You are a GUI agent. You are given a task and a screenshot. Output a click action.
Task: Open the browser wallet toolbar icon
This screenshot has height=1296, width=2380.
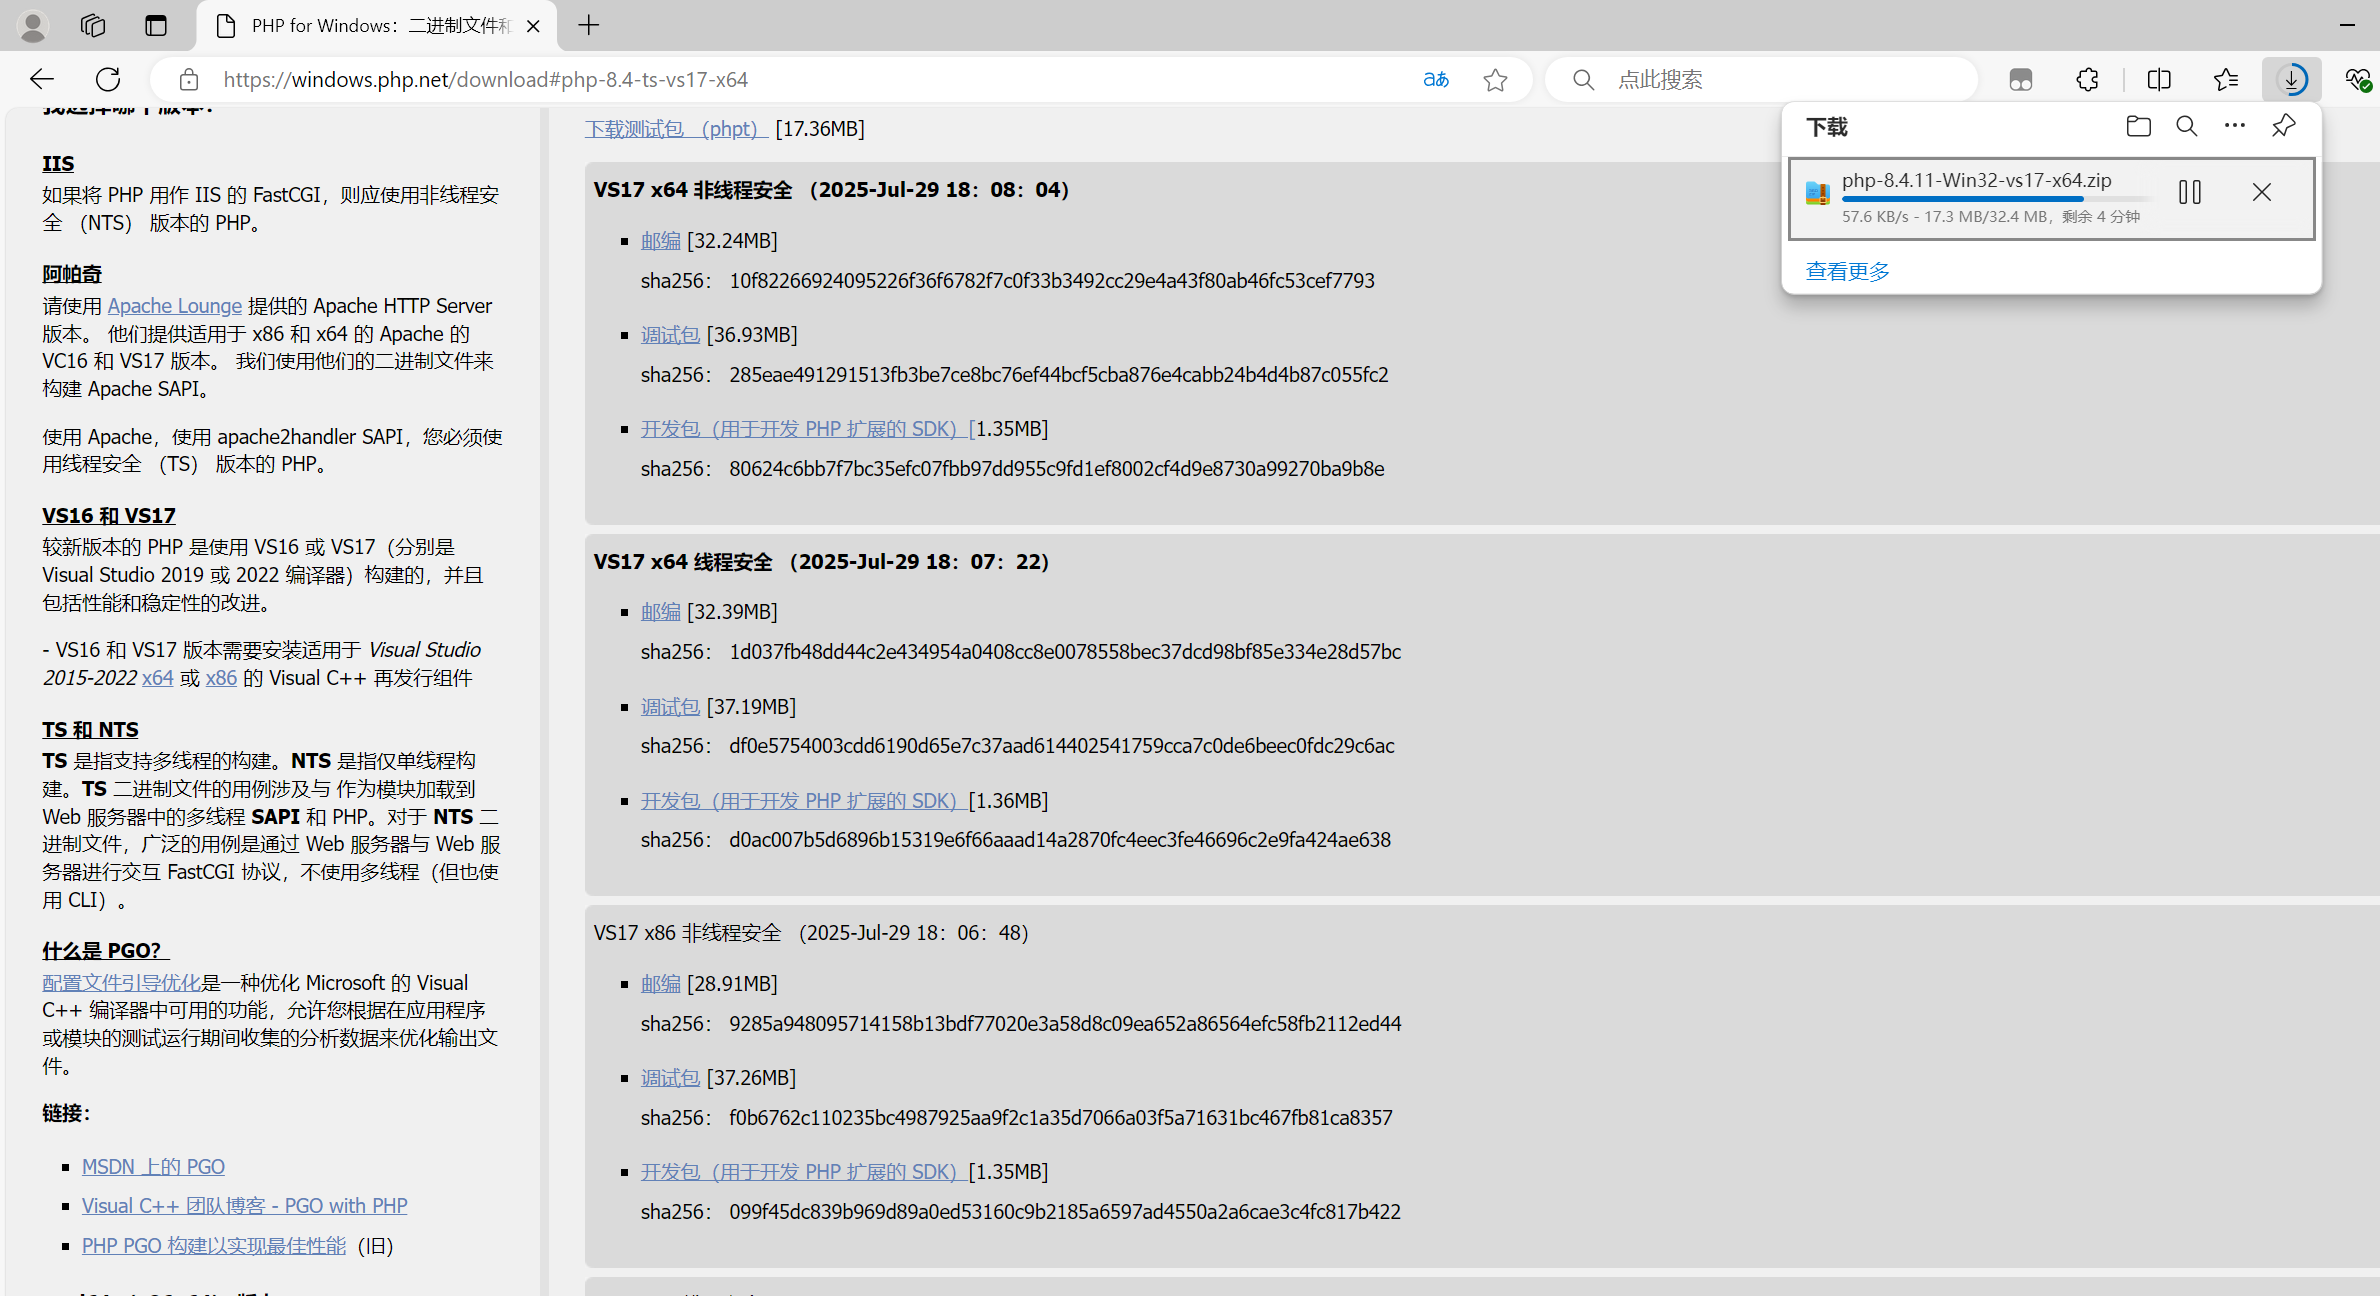pyautogui.click(x=2021, y=79)
